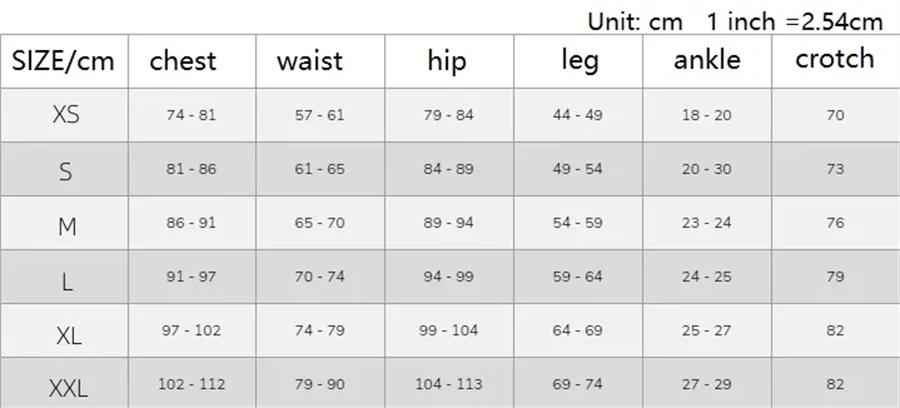The image size is (900, 408).
Task: Click the hip column header
Action: click(447, 61)
